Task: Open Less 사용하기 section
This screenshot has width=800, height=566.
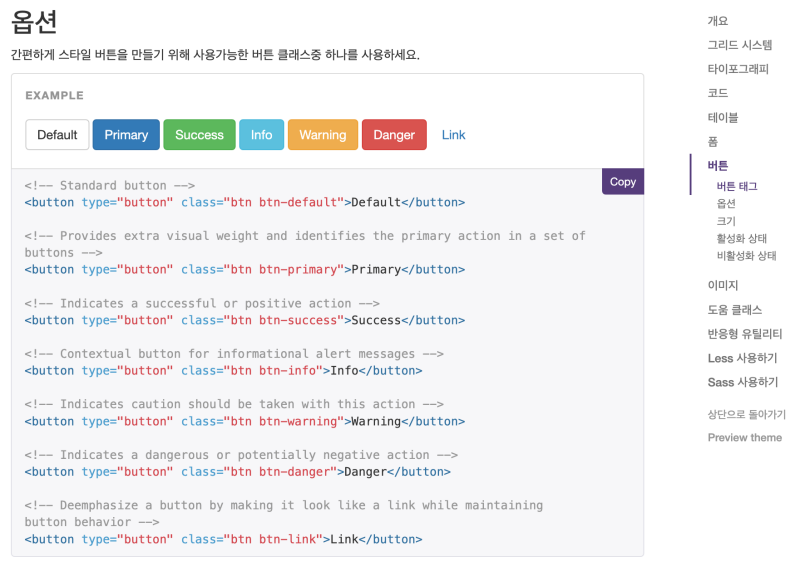Action: click(x=742, y=358)
